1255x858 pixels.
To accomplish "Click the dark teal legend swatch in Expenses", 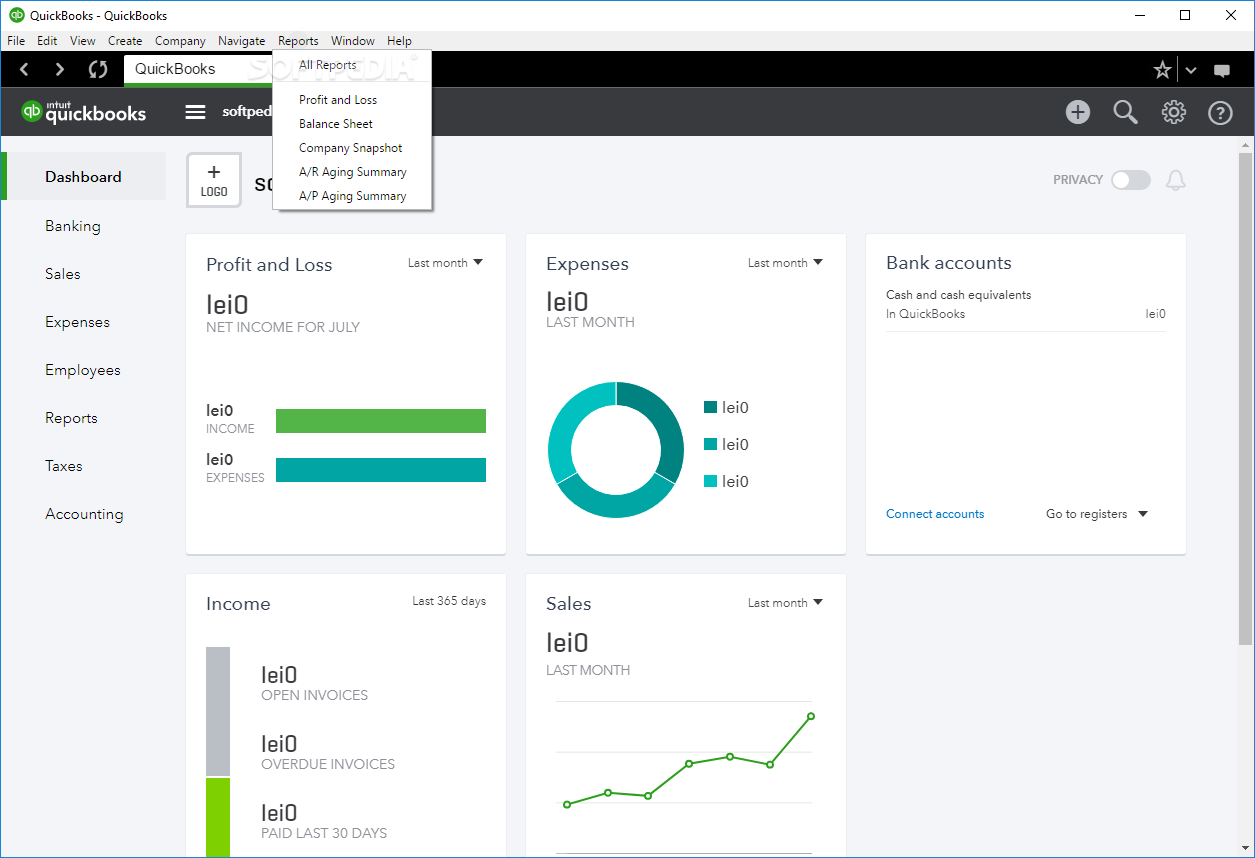I will pyautogui.click(x=711, y=407).
